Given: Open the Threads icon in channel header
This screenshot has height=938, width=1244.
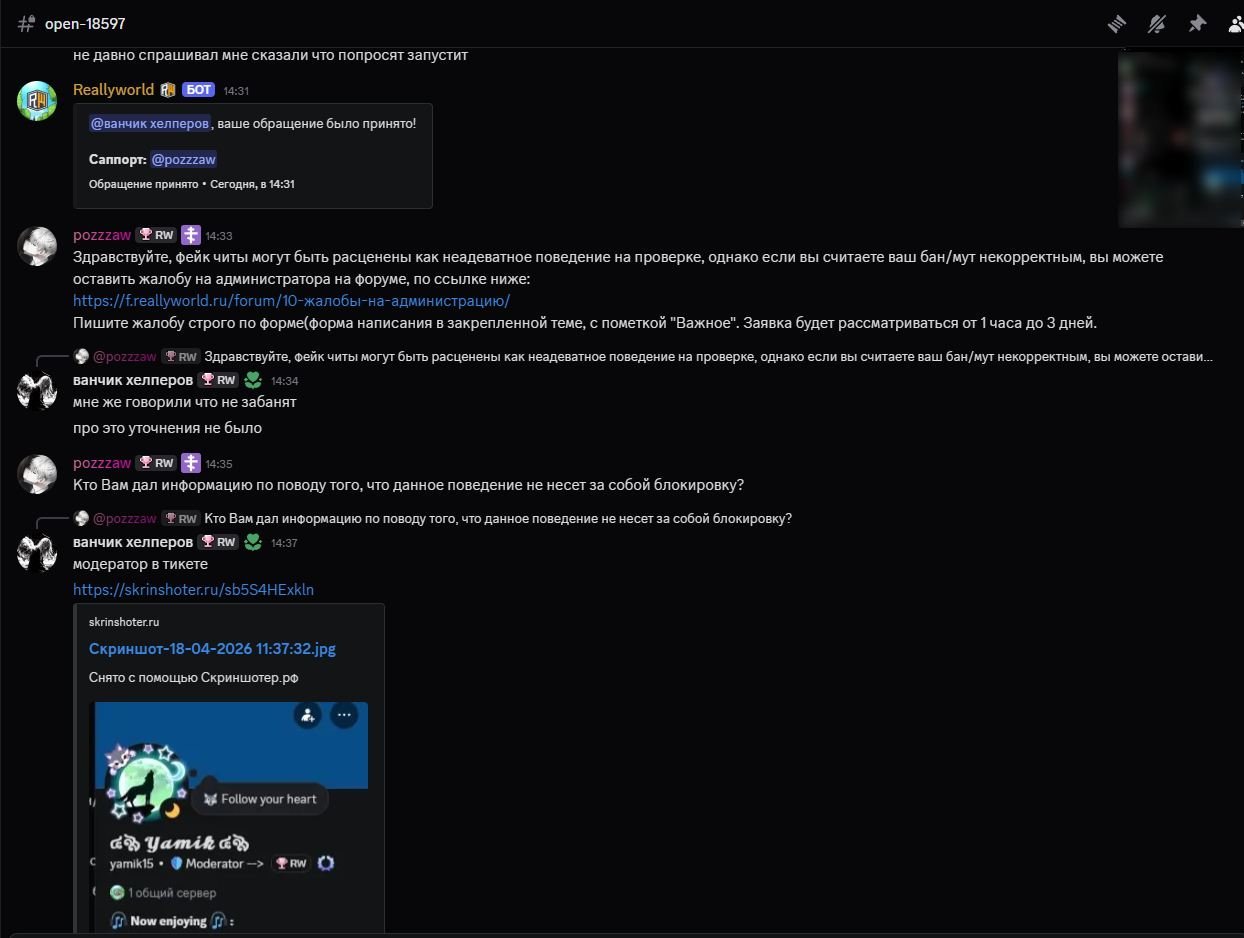Looking at the screenshot, I should pos(1117,24).
